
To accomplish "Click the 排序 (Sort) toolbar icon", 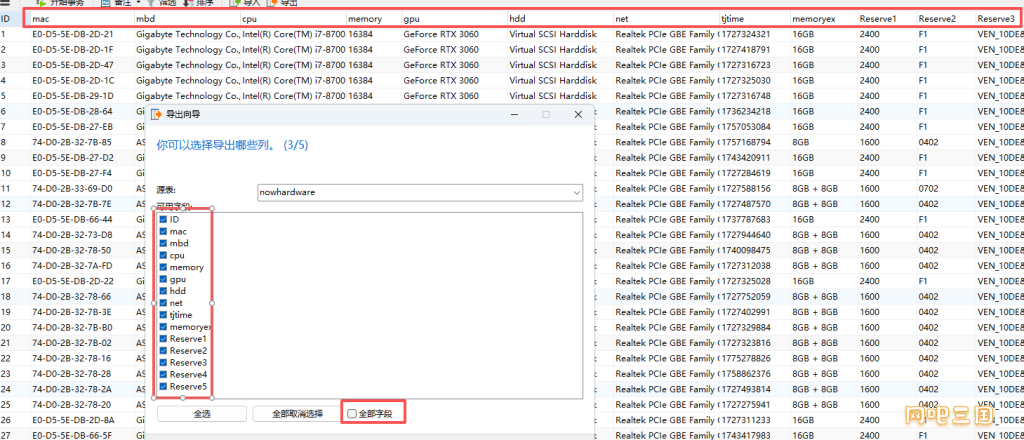I will (x=187, y=3).
